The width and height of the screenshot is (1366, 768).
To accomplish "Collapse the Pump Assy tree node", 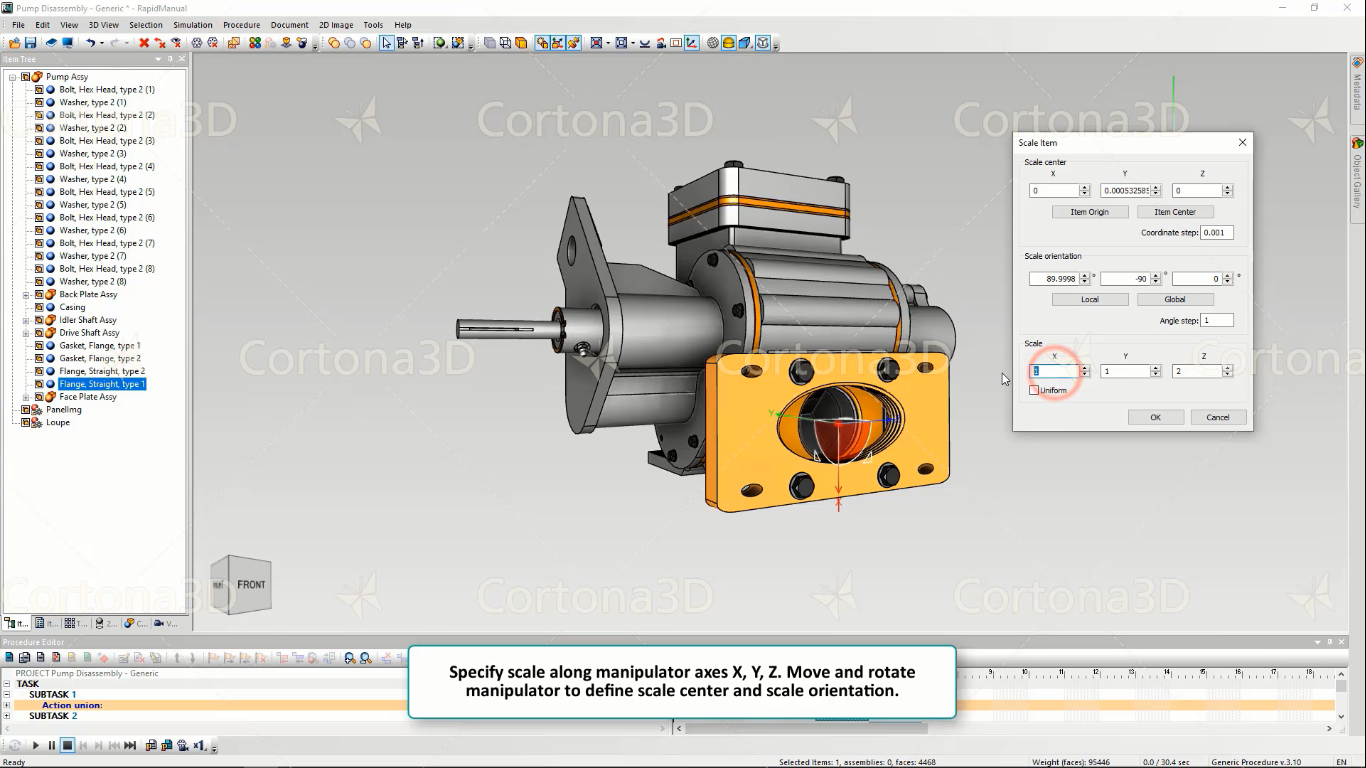I will tap(13, 76).
